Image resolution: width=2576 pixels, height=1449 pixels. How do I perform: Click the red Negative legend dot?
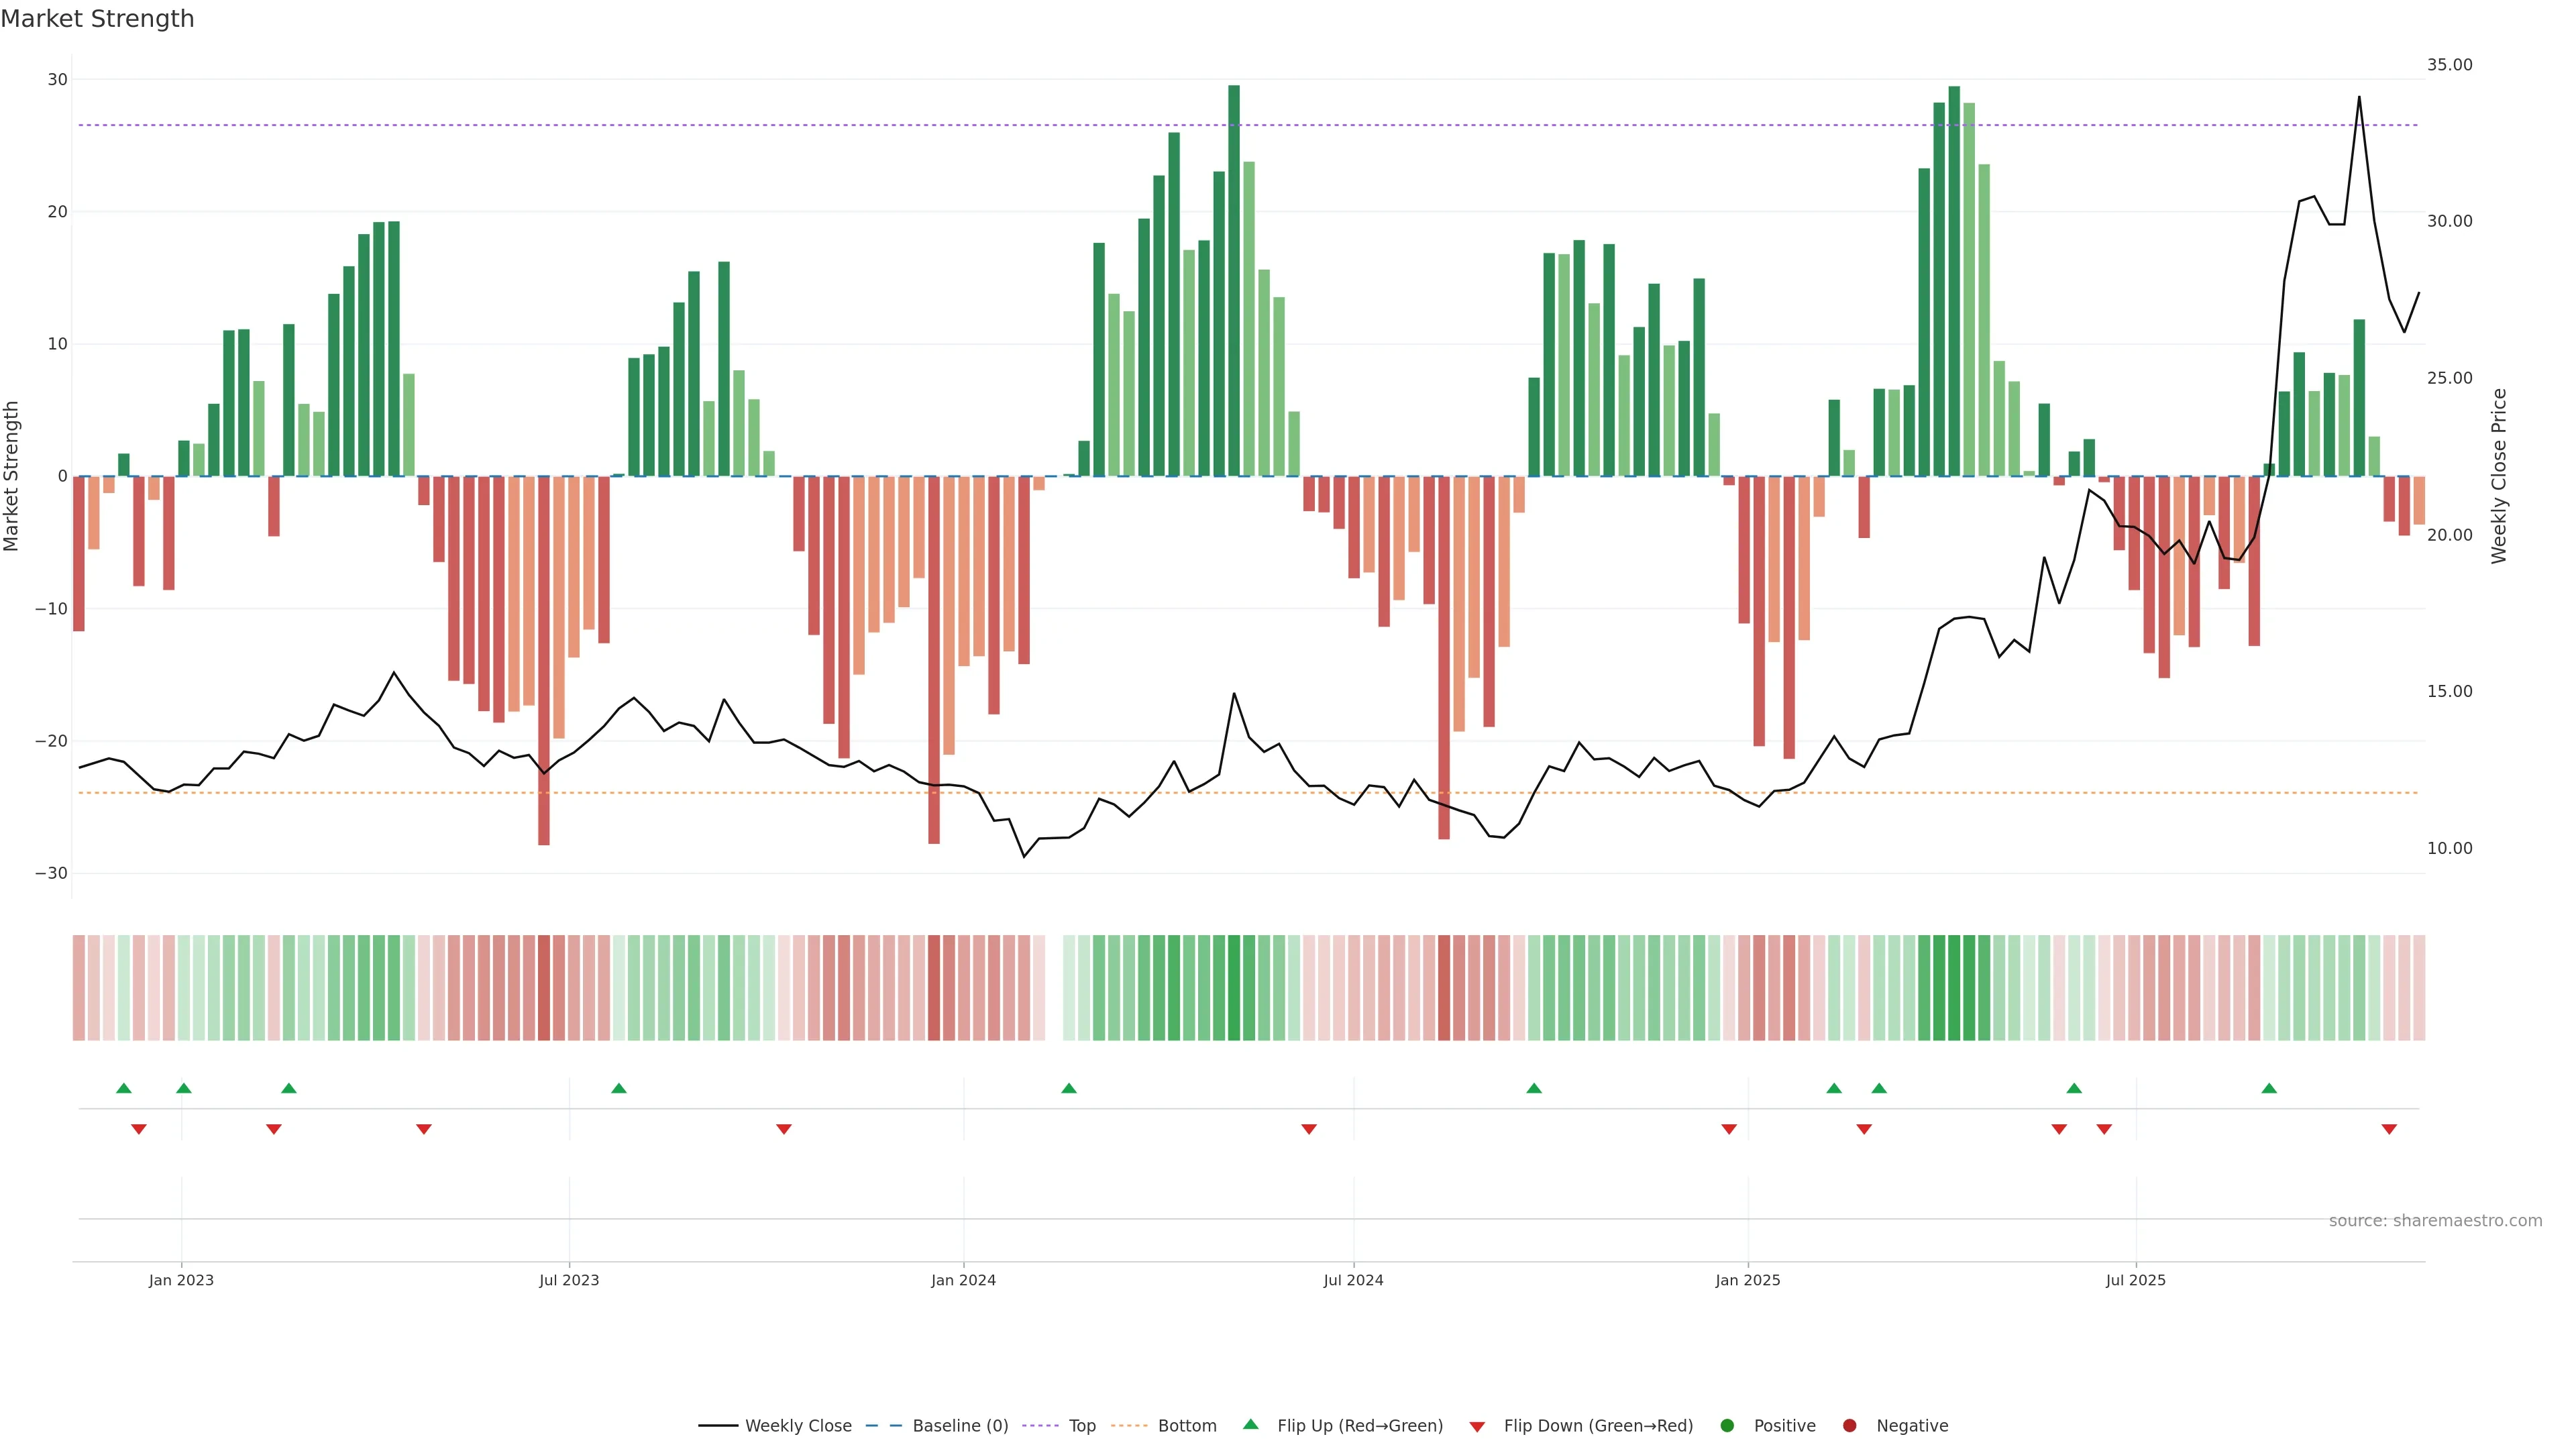(1849, 1425)
